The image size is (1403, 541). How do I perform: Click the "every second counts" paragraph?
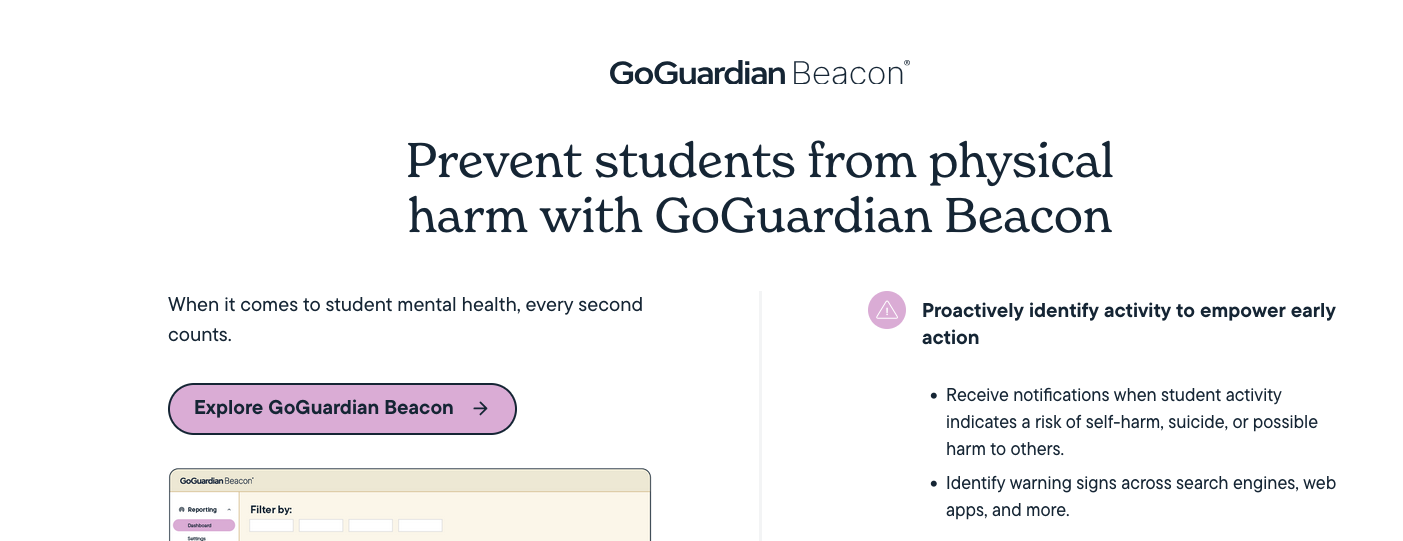pyautogui.click(x=405, y=319)
